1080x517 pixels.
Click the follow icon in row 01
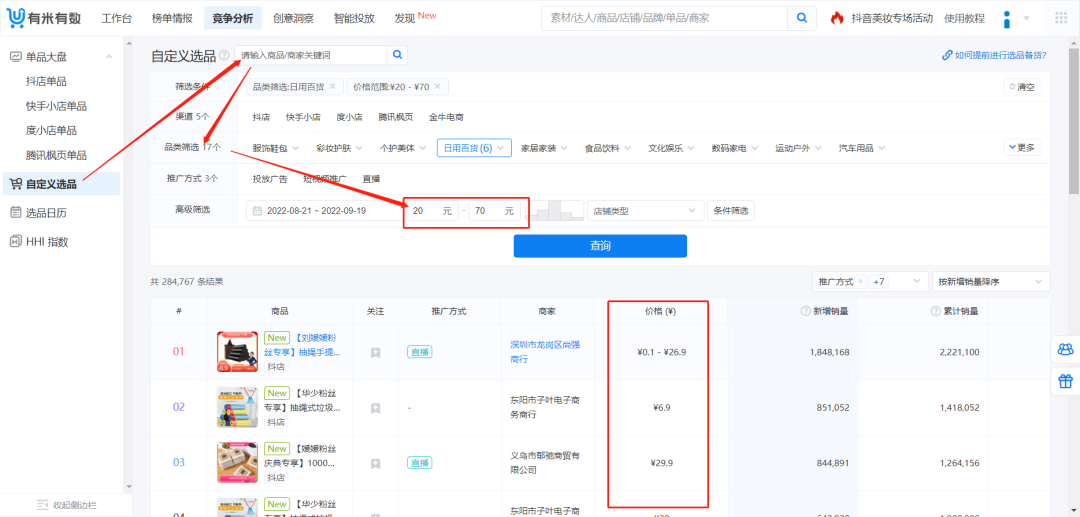pyautogui.click(x=375, y=352)
